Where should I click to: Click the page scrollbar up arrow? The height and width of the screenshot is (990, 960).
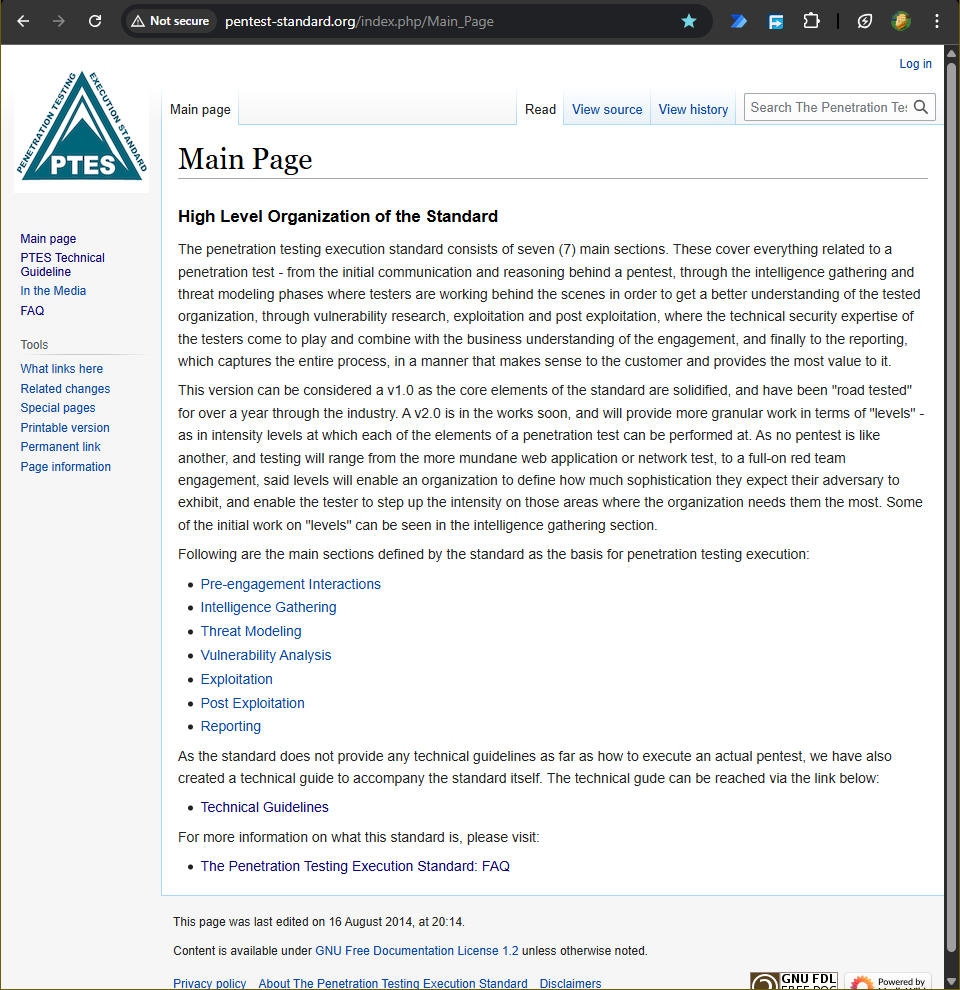click(951, 52)
